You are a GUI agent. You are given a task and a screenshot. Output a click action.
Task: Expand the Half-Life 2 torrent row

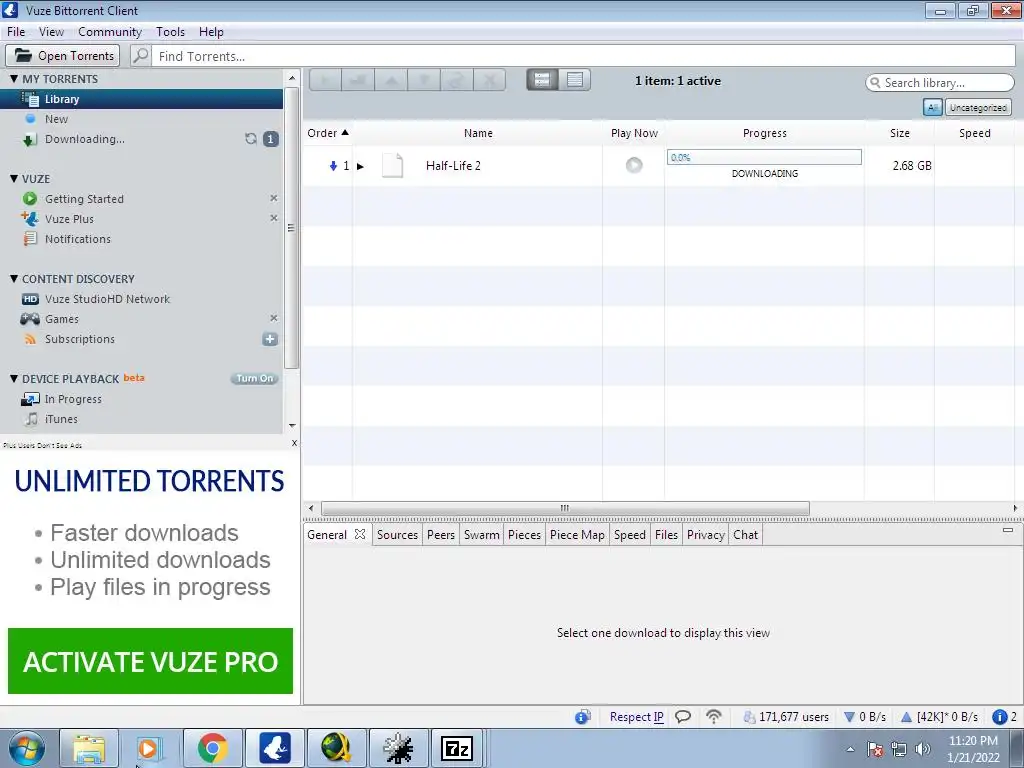pos(360,166)
